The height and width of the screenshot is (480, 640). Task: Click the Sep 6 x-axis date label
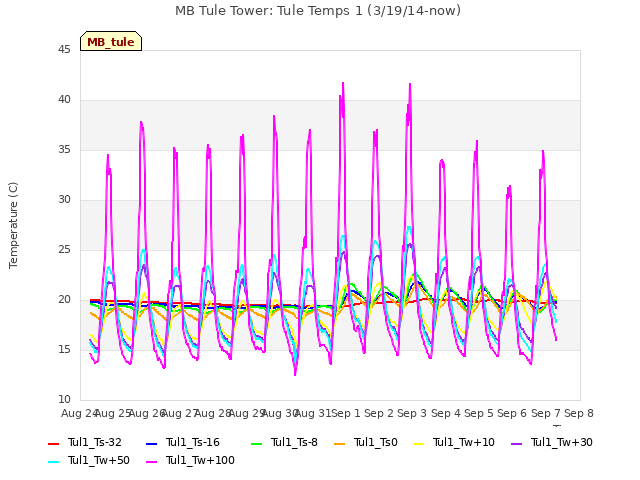(x=512, y=413)
